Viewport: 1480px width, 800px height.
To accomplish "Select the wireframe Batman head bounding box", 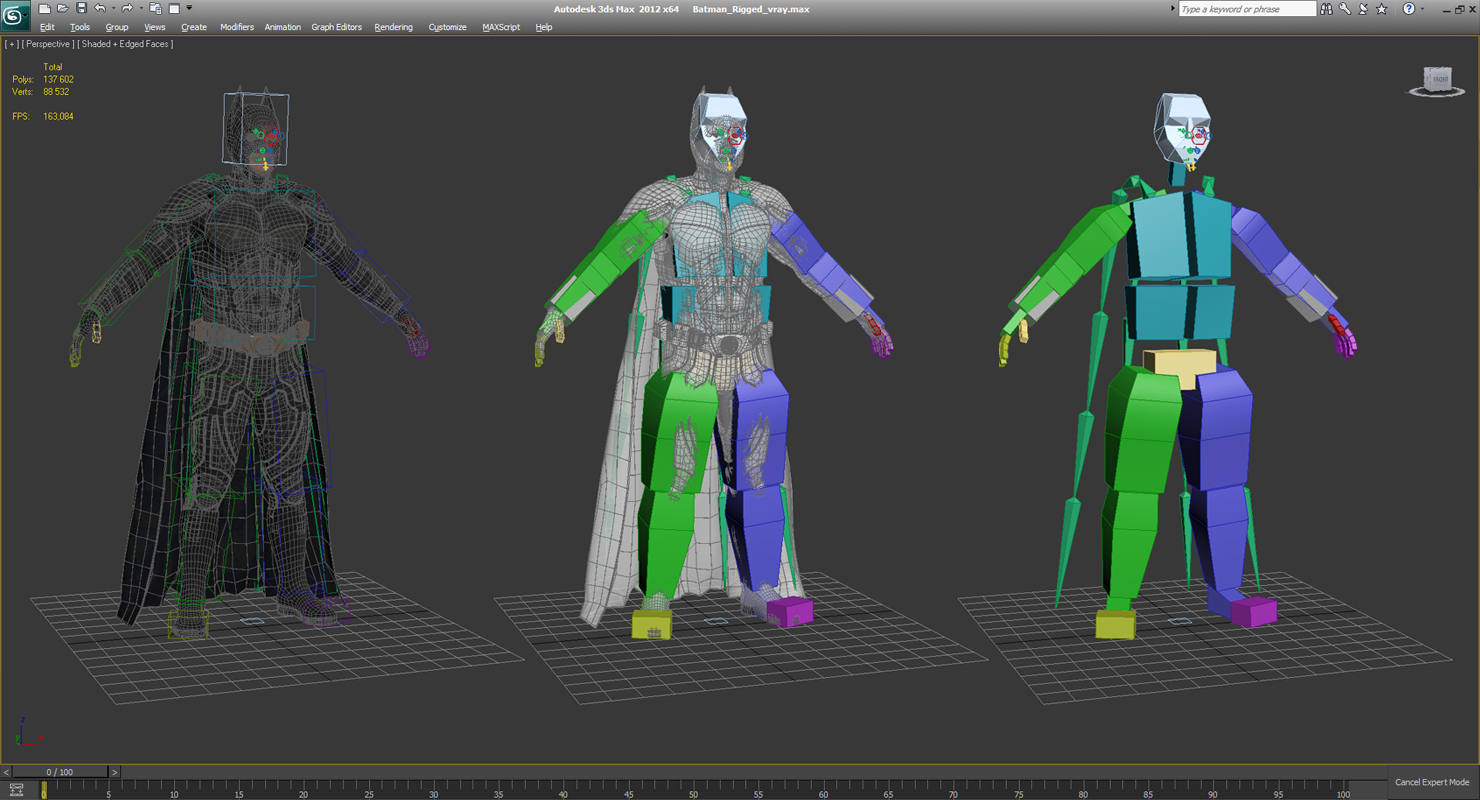I will tap(256, 128).
